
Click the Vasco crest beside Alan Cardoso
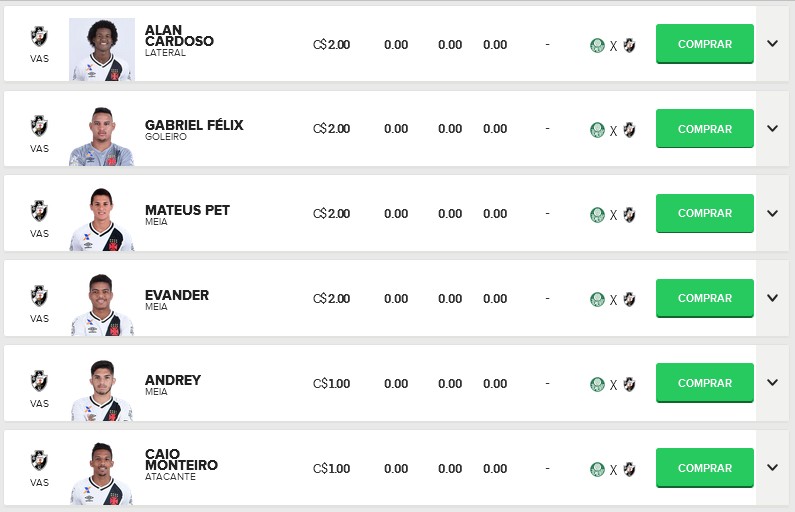tap(39, 37)
